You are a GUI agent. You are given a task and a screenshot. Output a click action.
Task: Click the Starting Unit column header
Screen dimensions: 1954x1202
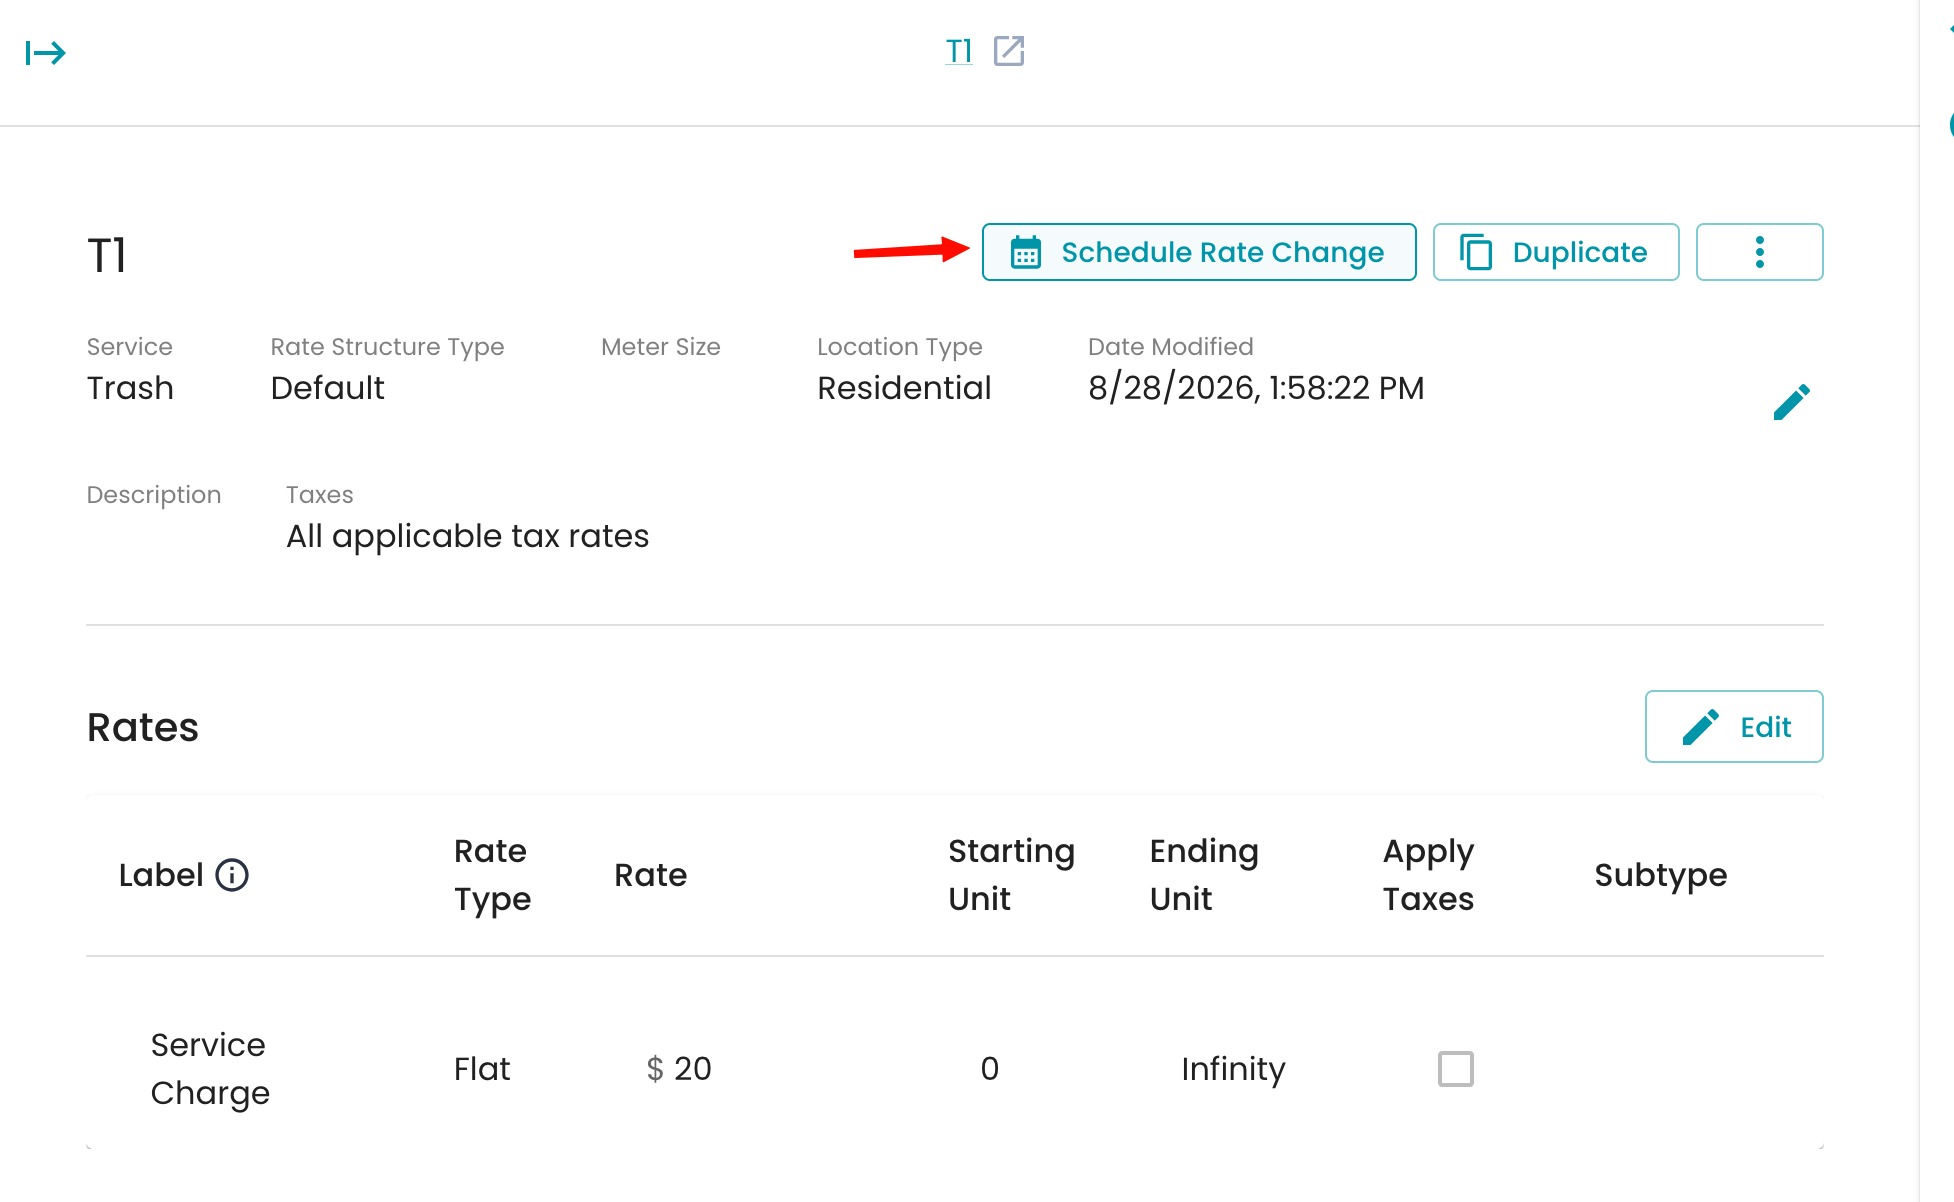(1011, 875)
